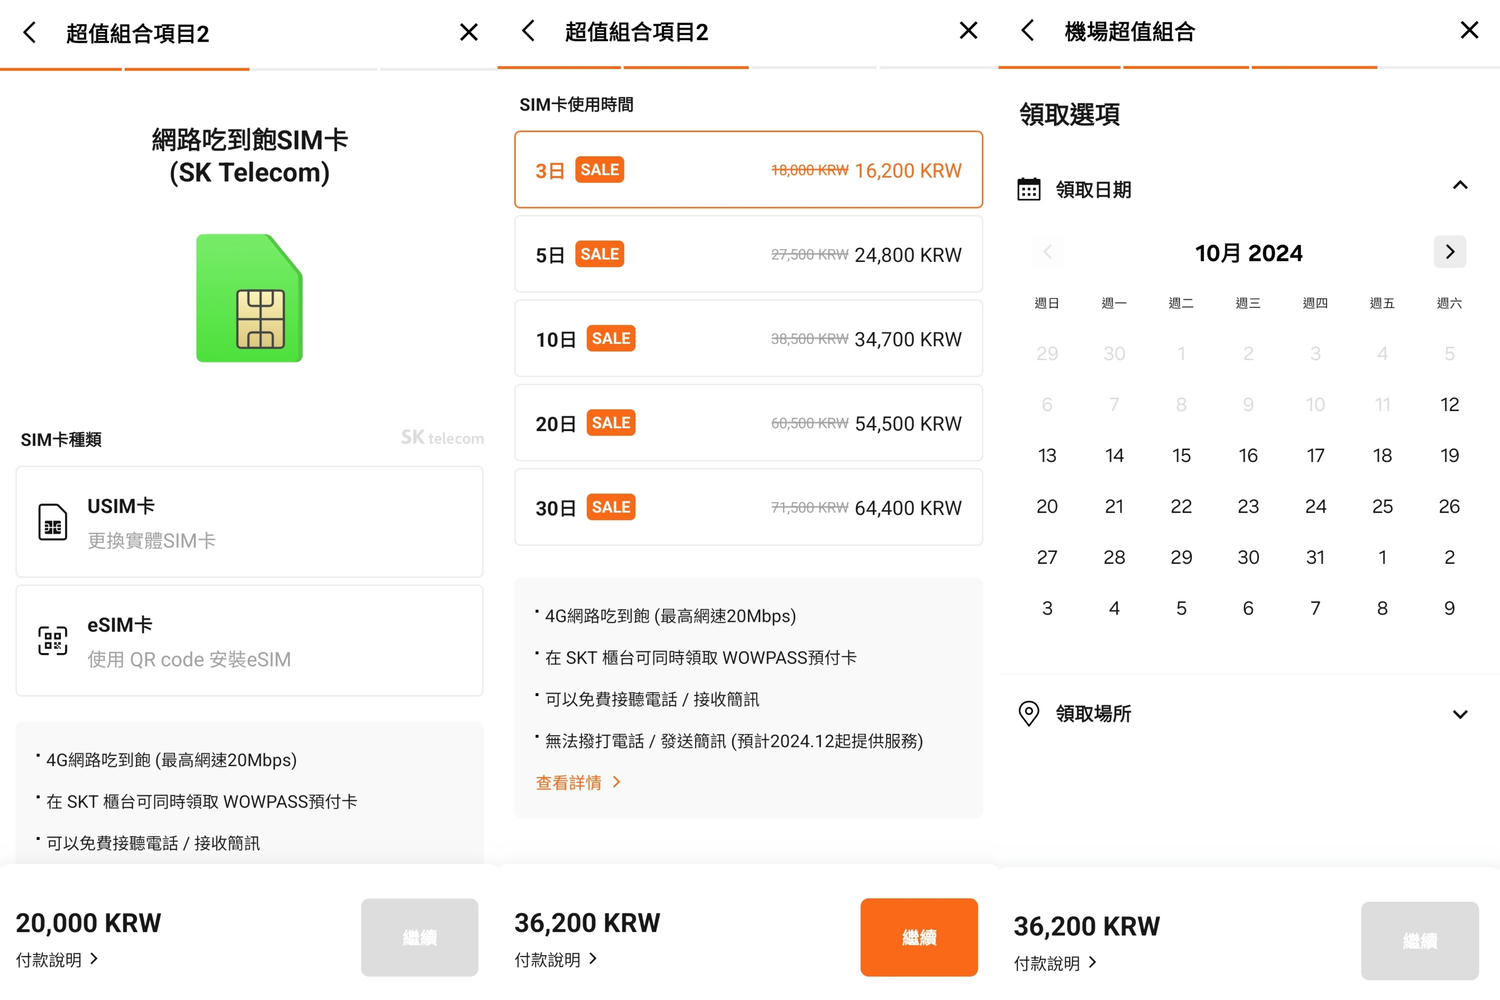Choose the 5日 24,800 KRW plan
Image resolution: width=1500 pixels, height=1000 pixels.
(x=749, y=254)
